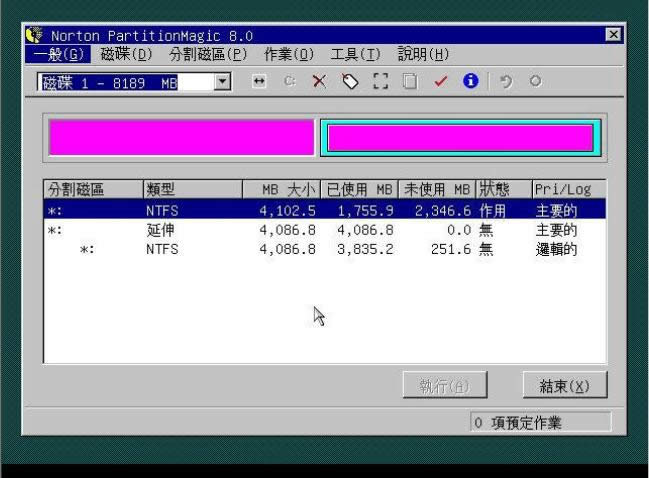Open the disk selection dropdown arrow

coord(222,83)
